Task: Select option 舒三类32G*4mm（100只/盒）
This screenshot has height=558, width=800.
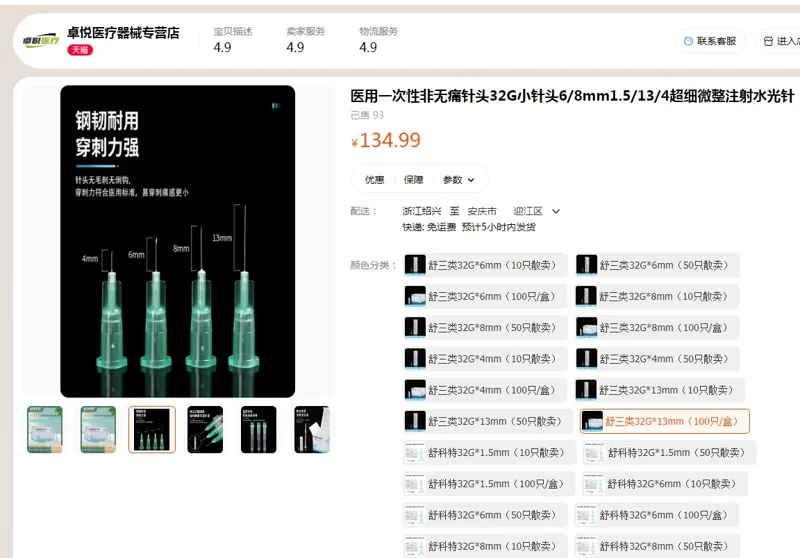Action: click(x=485, y=390)
